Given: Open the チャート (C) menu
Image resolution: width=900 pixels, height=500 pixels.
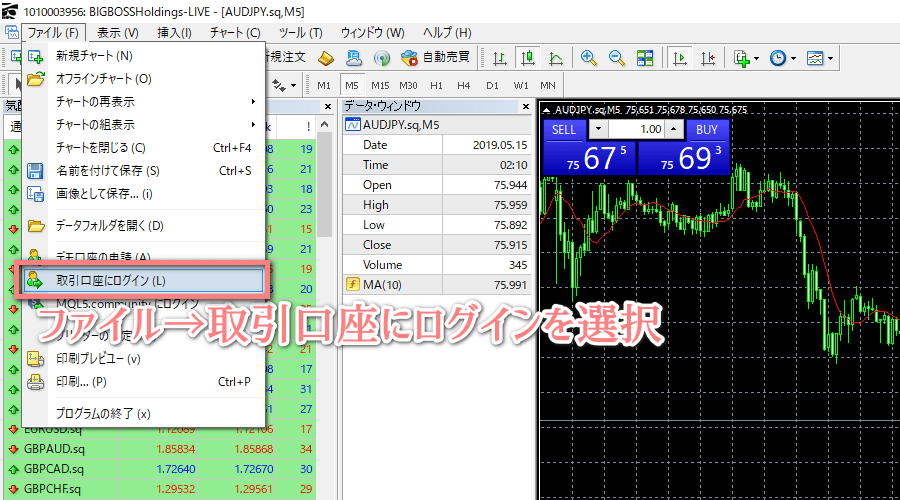Looking at the screenshot, I should tap(235, 33).
